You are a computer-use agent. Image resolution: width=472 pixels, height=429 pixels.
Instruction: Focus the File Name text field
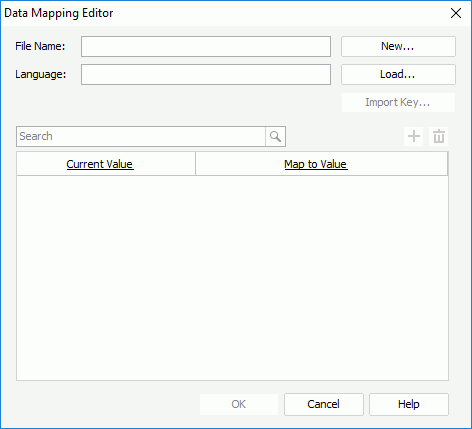[206, 47]
